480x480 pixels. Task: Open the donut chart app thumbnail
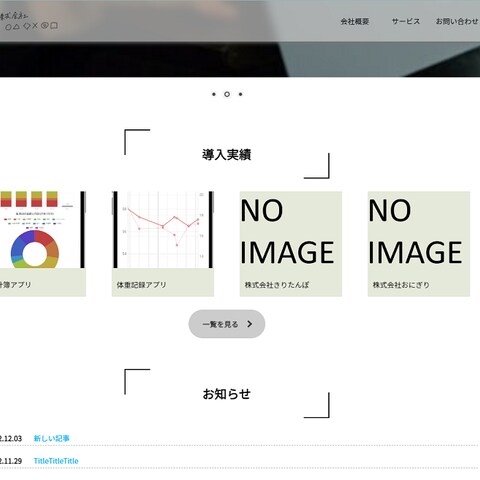pyautogui.click(x=43, y=230)
